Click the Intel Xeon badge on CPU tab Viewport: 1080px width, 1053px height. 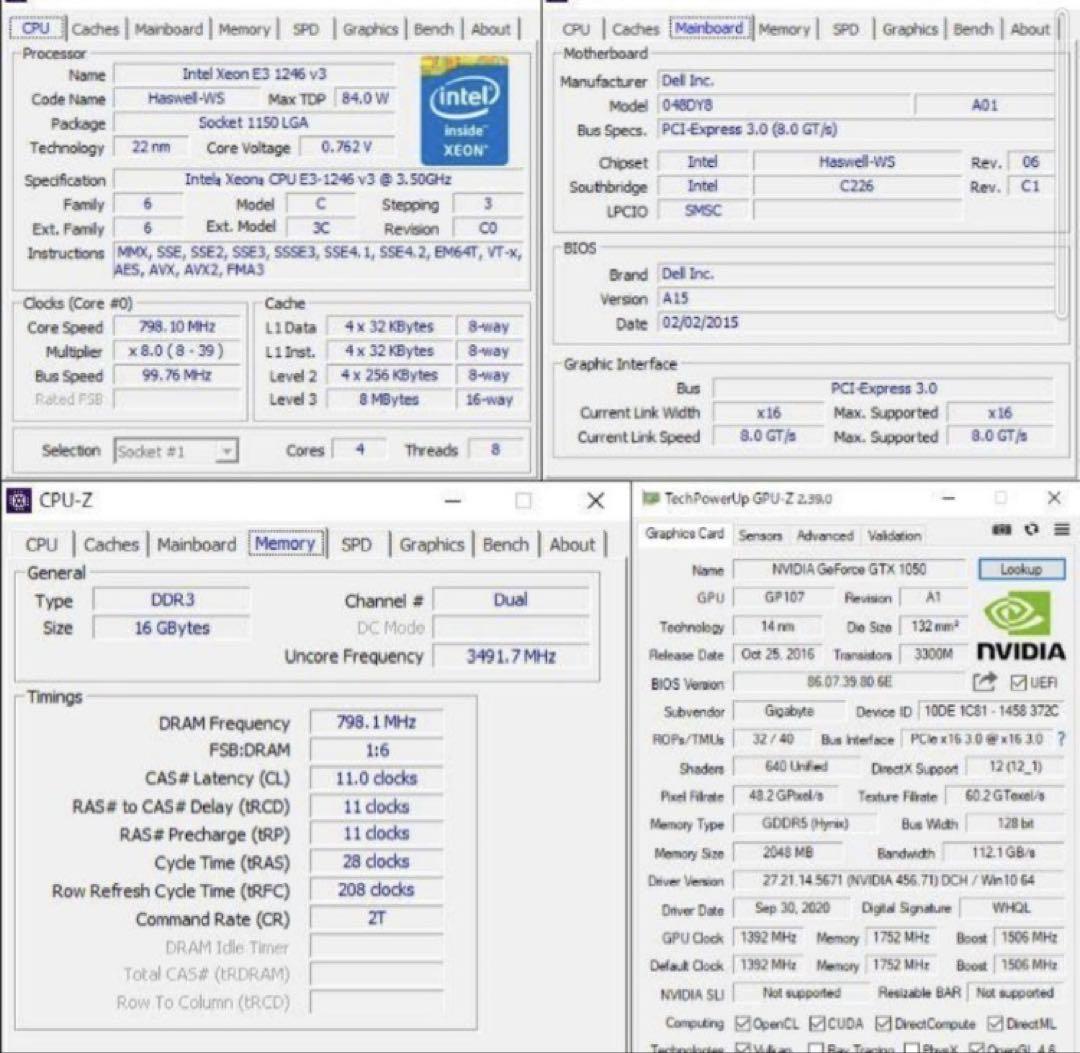coord(464,110)
